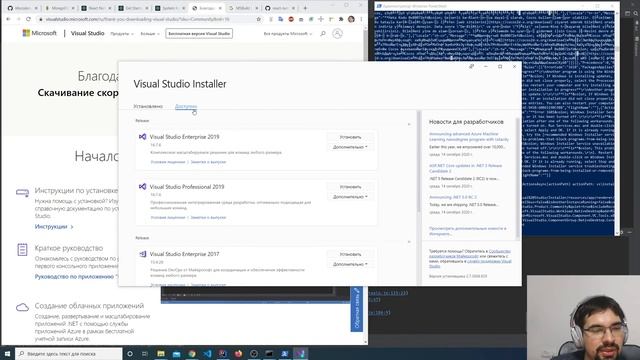Click the Visual Studio Enterprise 2017 logo icon
Viewport: 640px width, 360px height.
tap(142, 254)
